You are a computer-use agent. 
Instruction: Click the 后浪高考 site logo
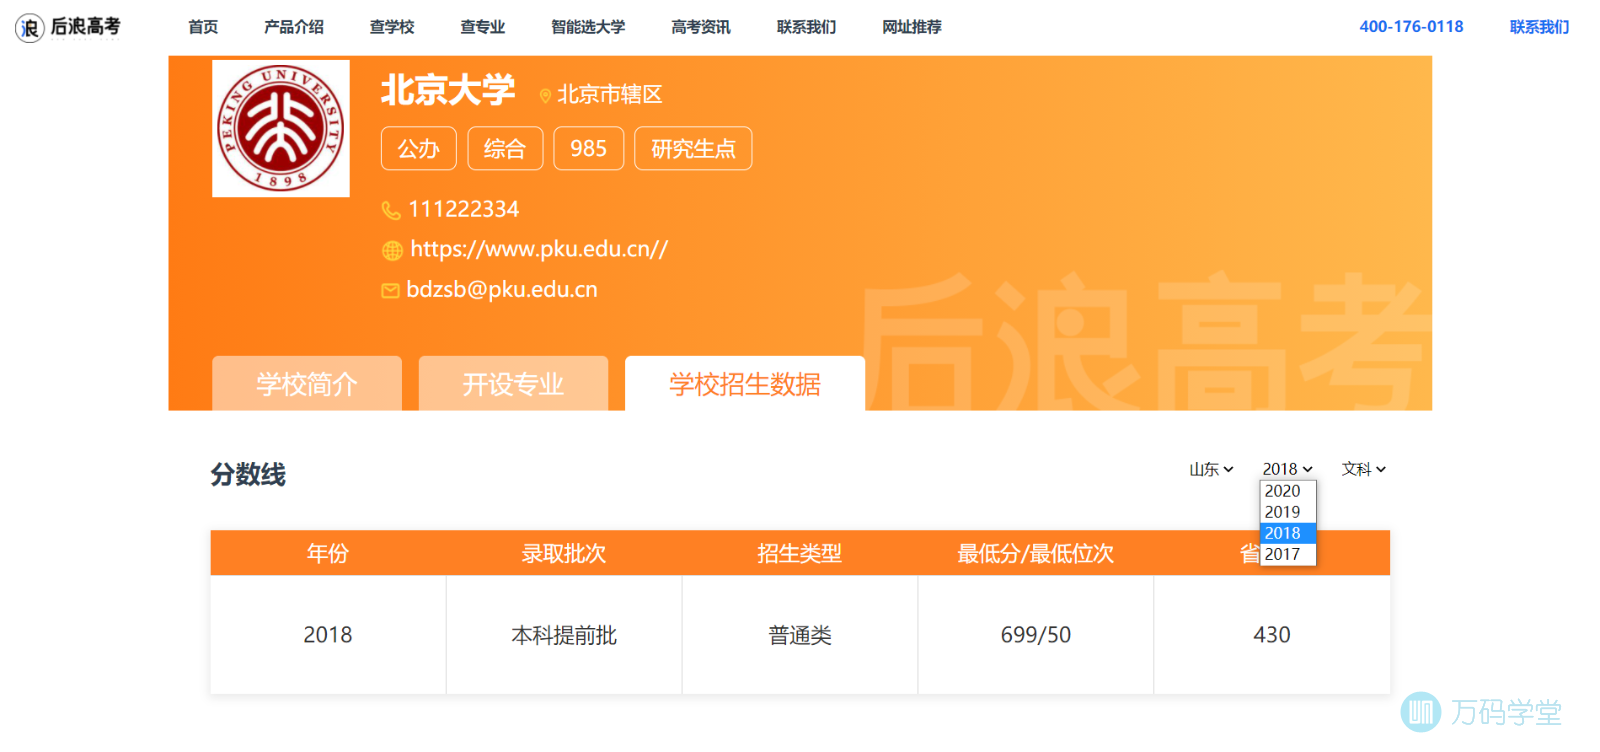[68, 27]
